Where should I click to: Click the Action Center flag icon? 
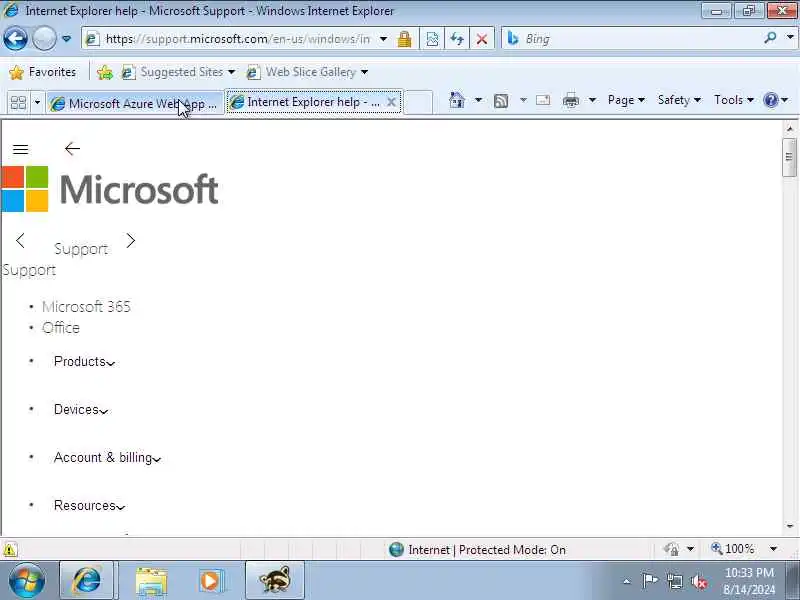[x=650, y=581]
